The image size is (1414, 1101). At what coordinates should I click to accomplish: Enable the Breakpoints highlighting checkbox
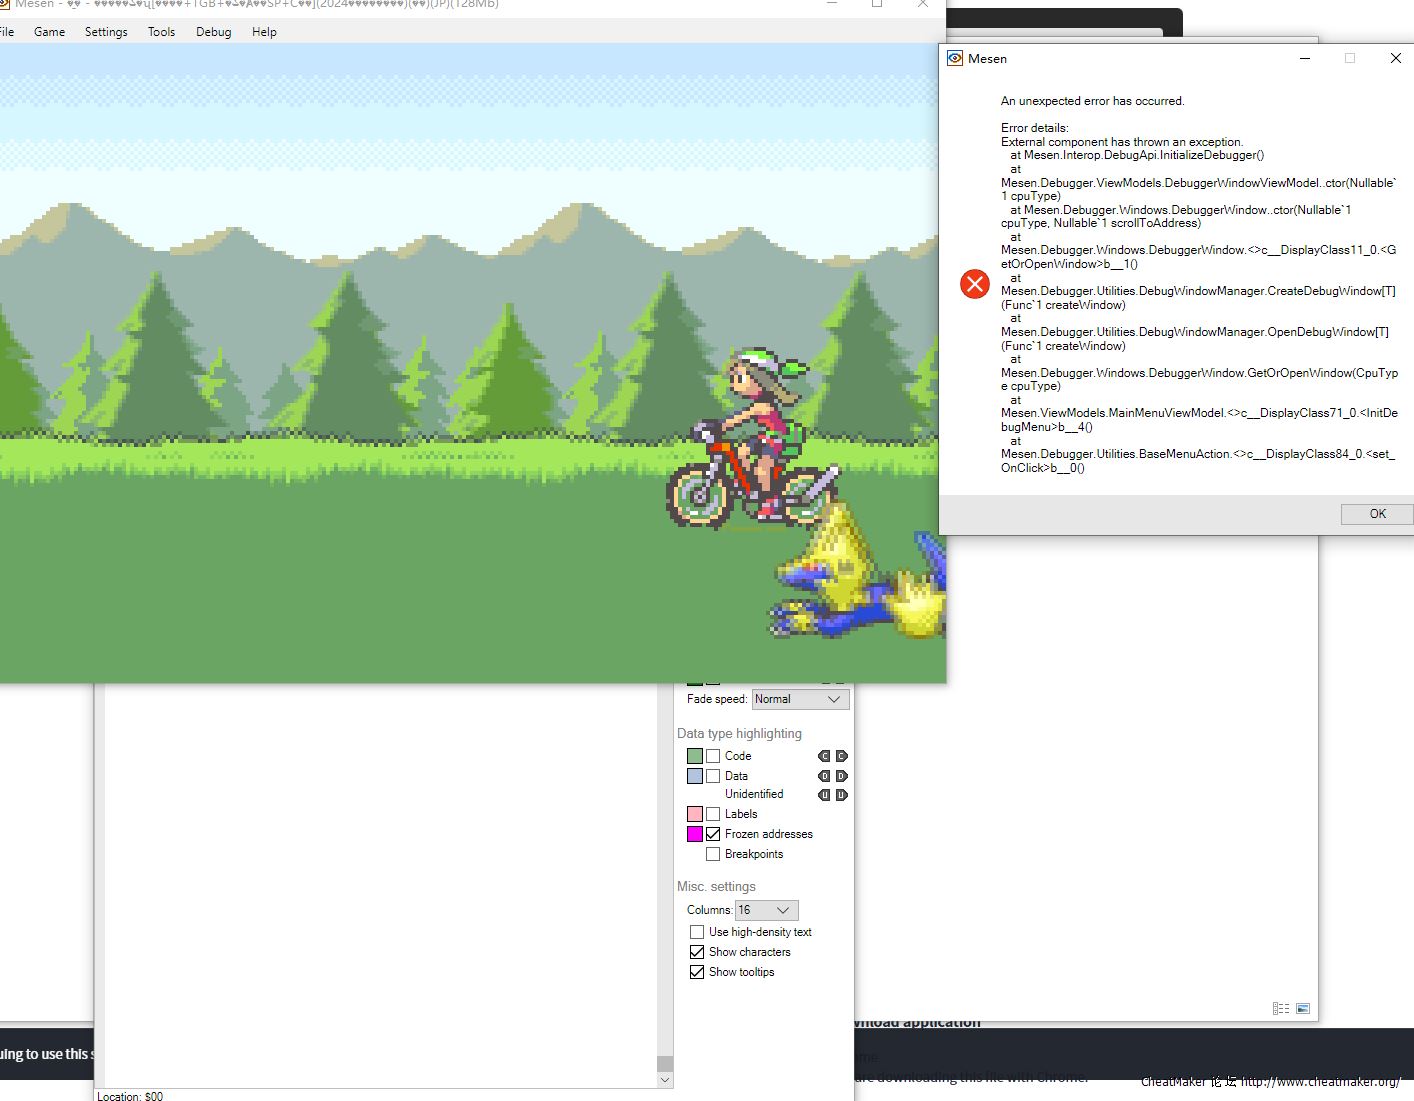[x=713, y=854]
